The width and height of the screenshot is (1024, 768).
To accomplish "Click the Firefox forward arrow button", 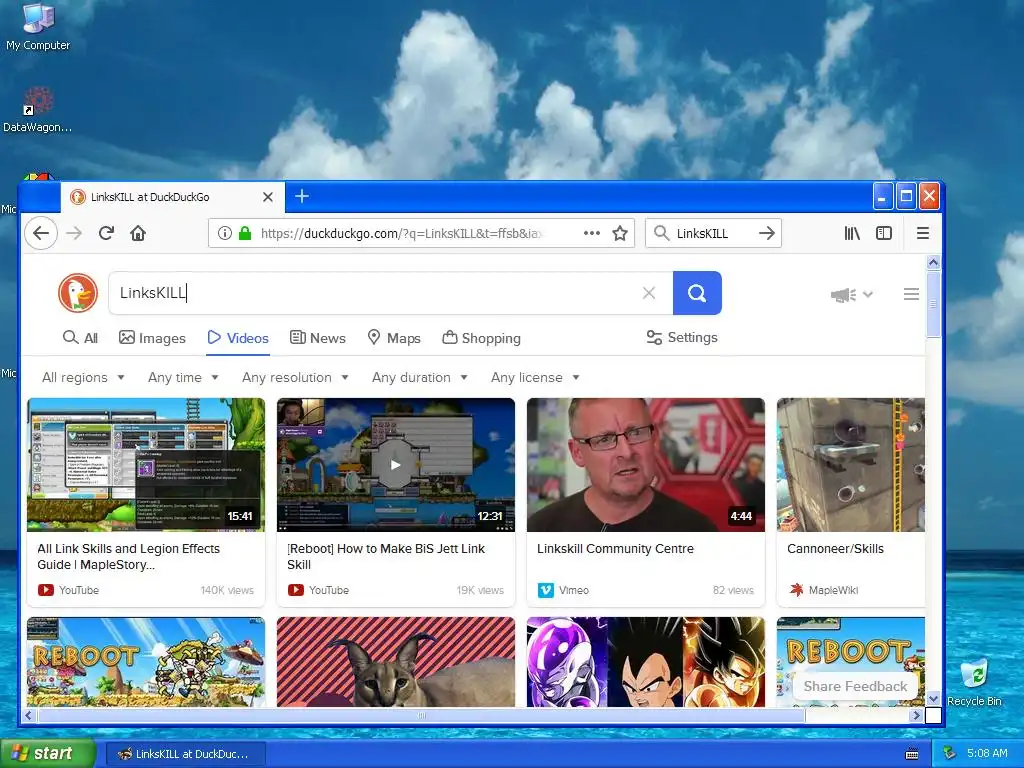I will 74,233.
